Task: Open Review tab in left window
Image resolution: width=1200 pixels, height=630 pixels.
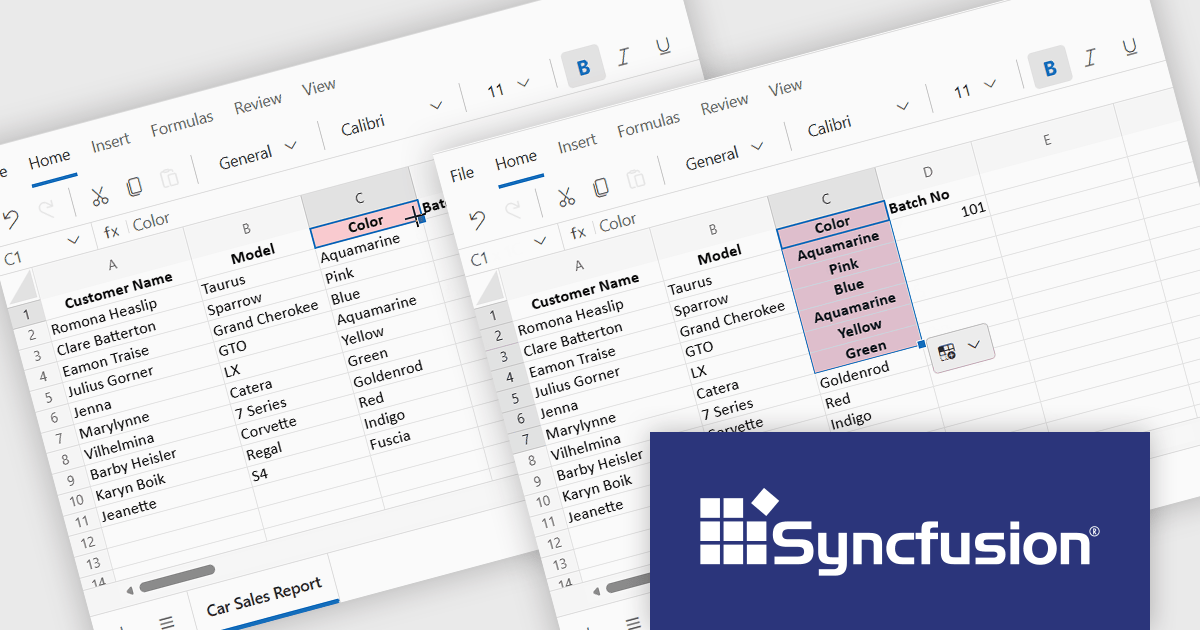Action: pyautogui.click(x=258, y=104)
